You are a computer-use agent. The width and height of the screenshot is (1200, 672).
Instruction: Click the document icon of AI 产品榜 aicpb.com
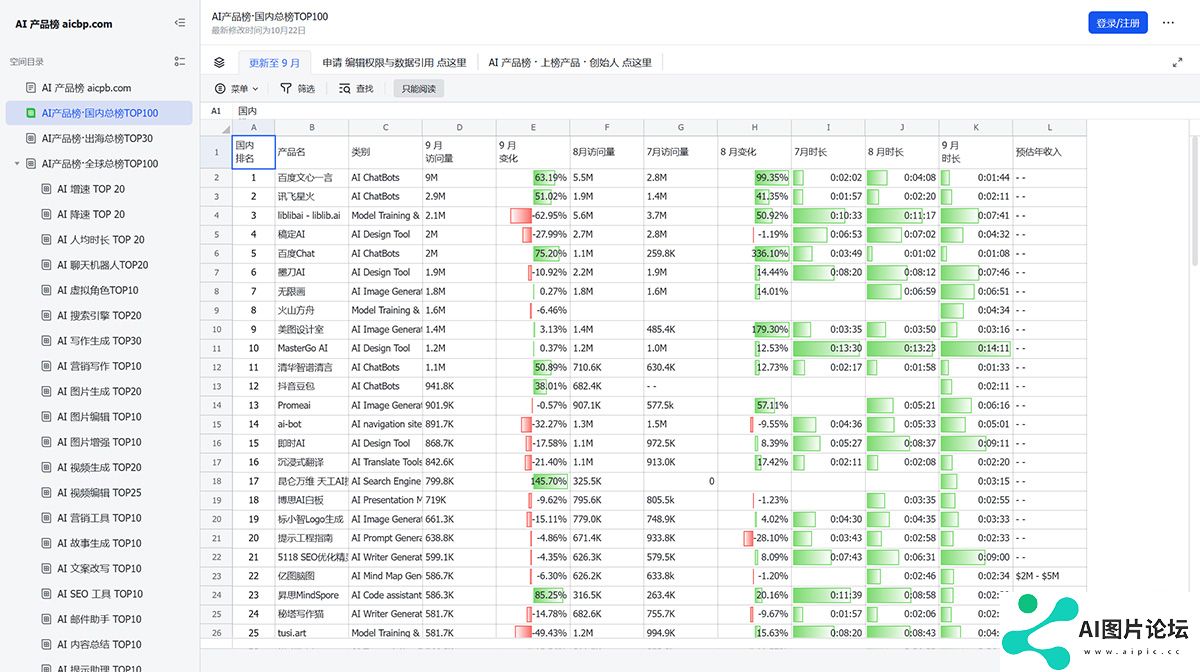click(x=31, y=88)
